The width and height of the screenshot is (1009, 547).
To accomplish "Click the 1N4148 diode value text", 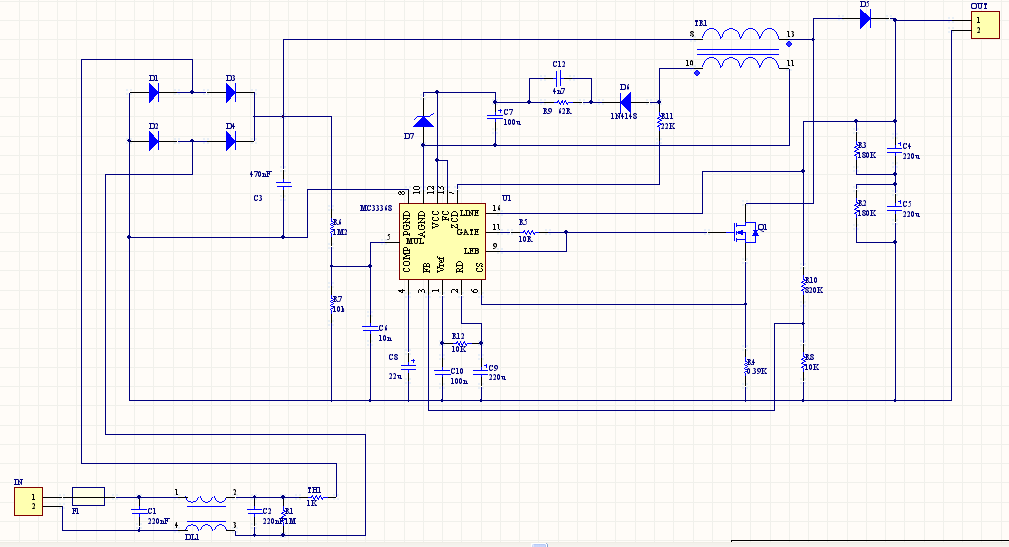I will coord(624,116).
